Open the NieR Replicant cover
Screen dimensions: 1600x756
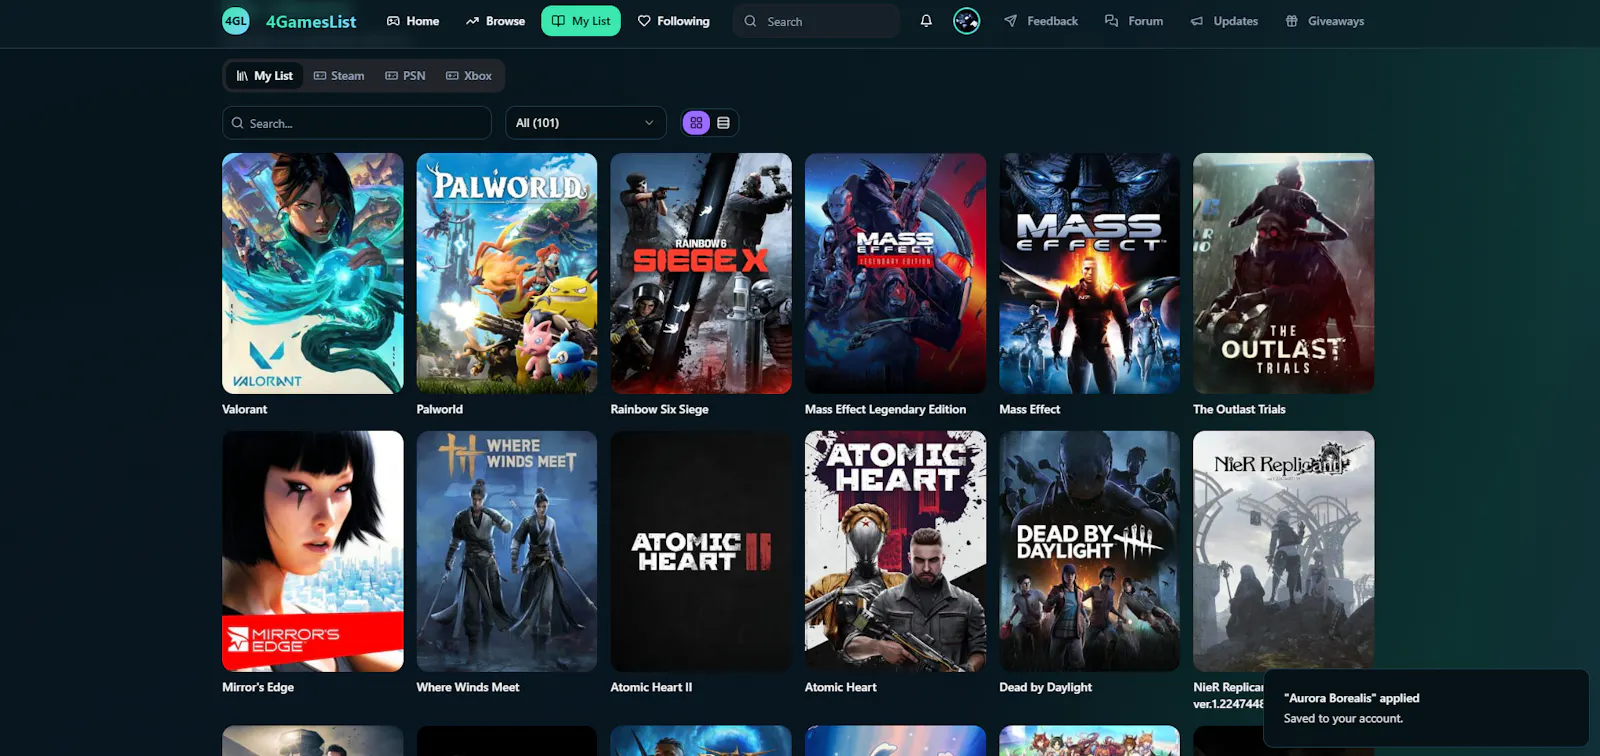click(1284, 551)
